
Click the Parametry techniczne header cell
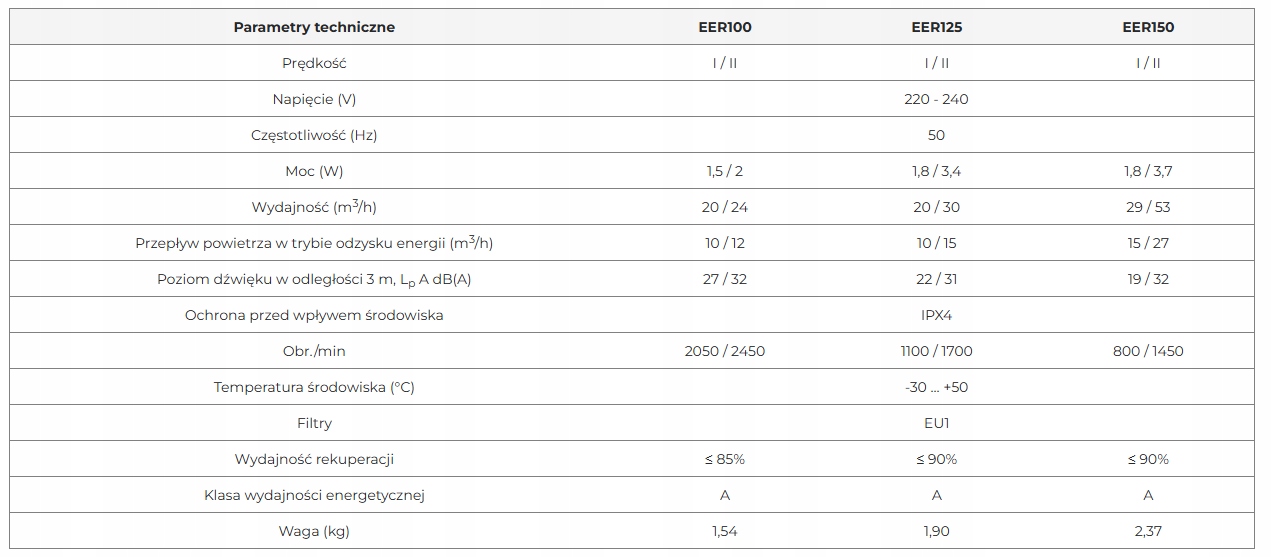pos(314,27)
